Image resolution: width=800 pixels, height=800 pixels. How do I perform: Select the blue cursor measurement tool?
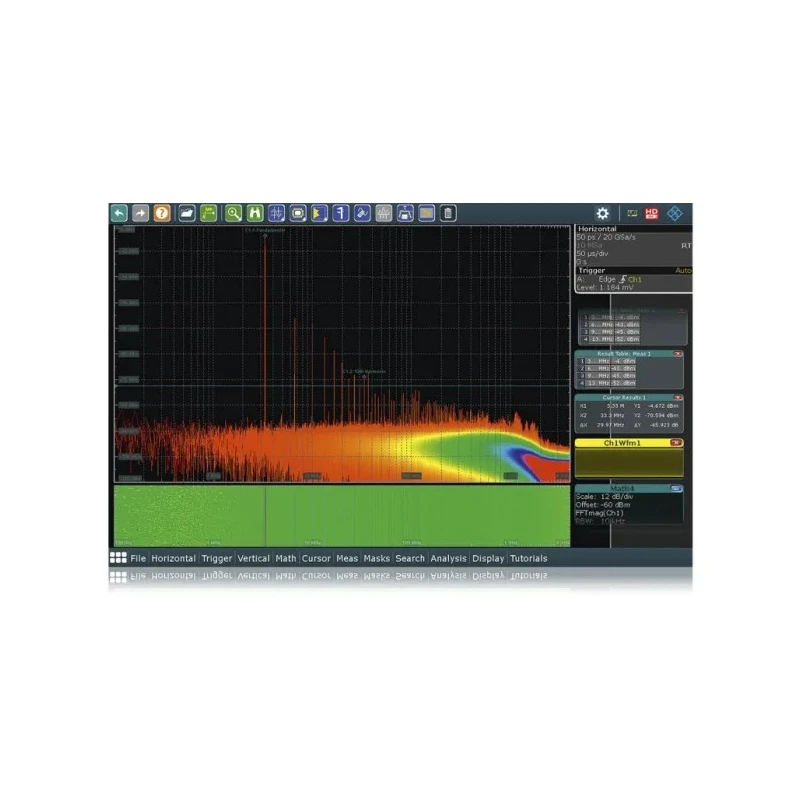point(277,213)
